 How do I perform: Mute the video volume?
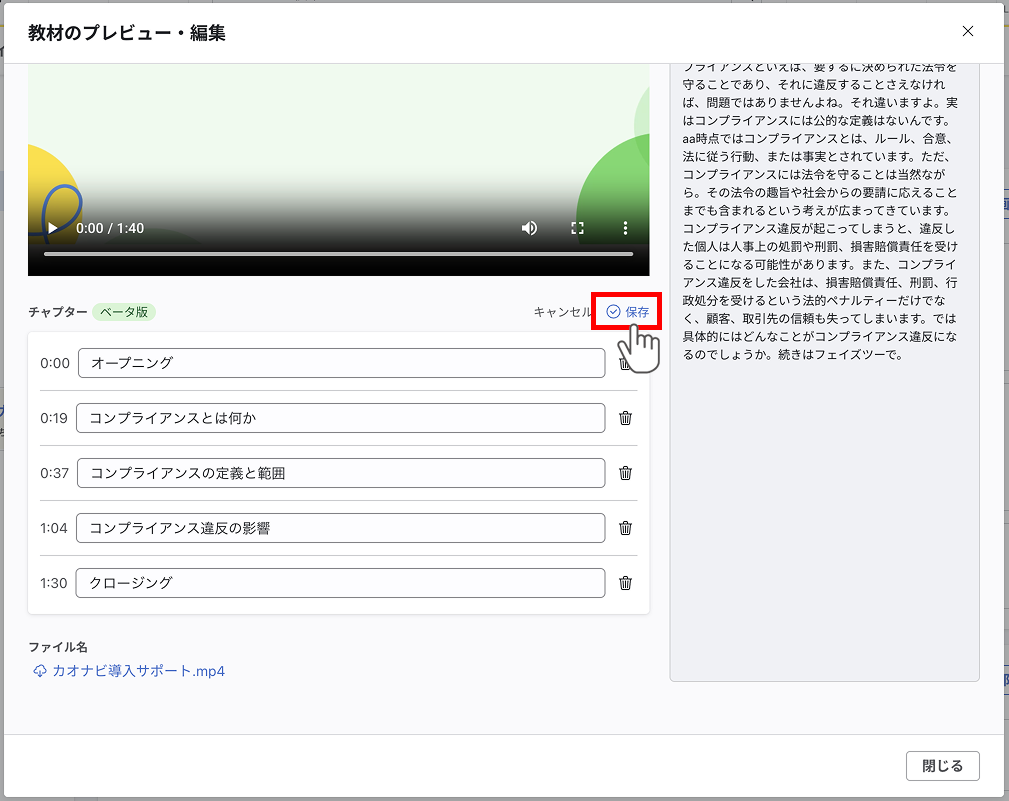[529, 228]
